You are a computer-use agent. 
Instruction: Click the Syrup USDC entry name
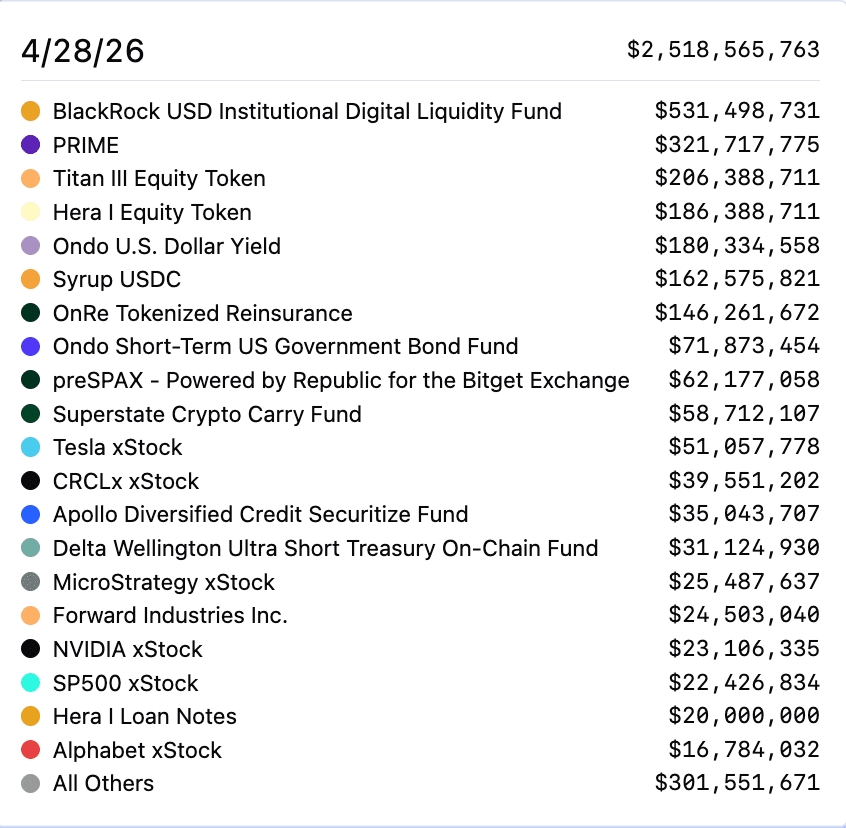pos(117,279)
